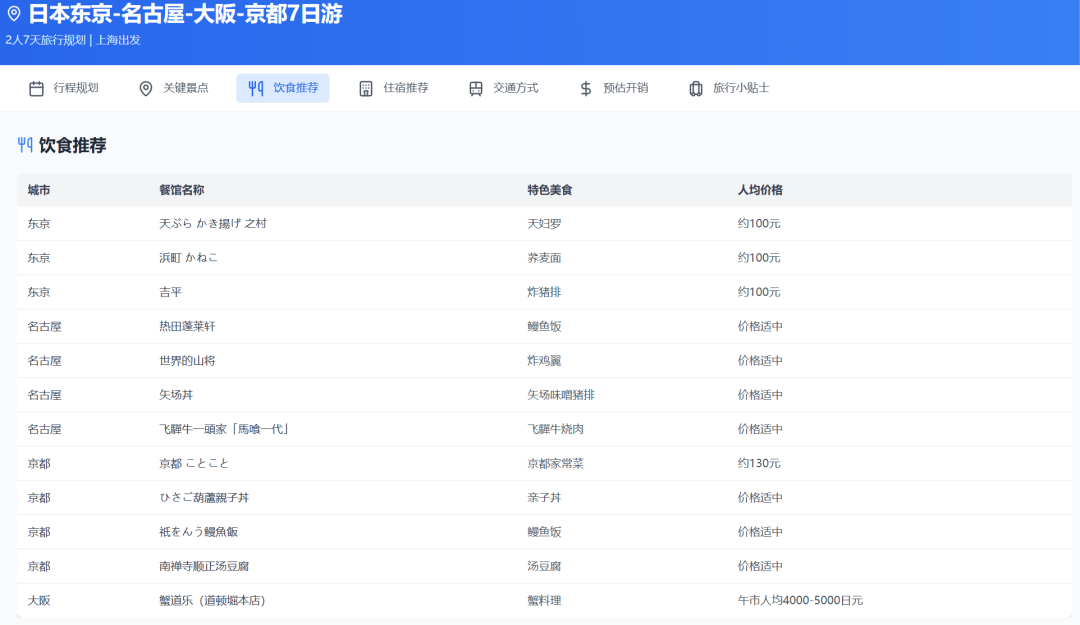The image size is (1080, 625).
Task: Click the 荞麦面 specialty cell
Action: coord(544,258)
